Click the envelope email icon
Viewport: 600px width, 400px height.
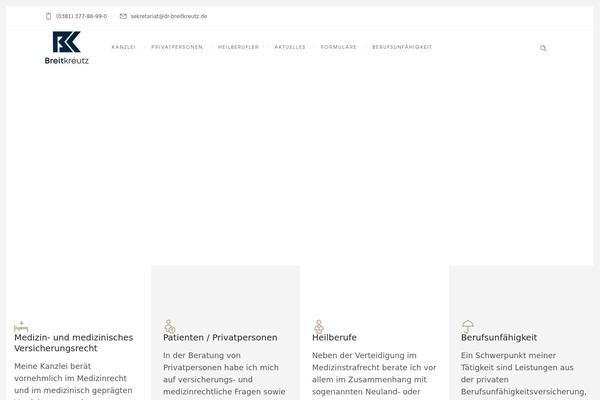[123, 16]
